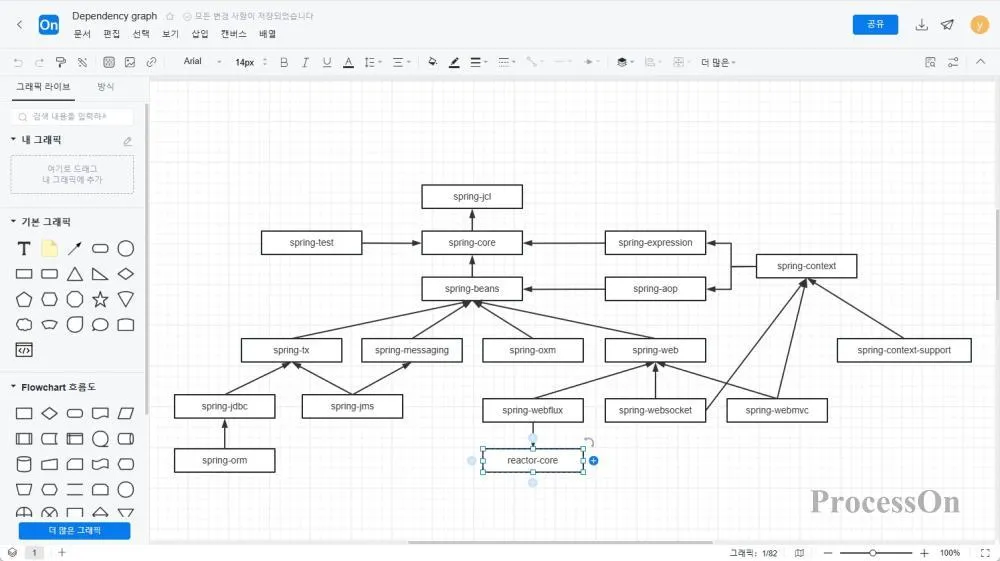Add a new page with plus button
The width and height of the screenshot is (1000, 561).
coord(62,553)
